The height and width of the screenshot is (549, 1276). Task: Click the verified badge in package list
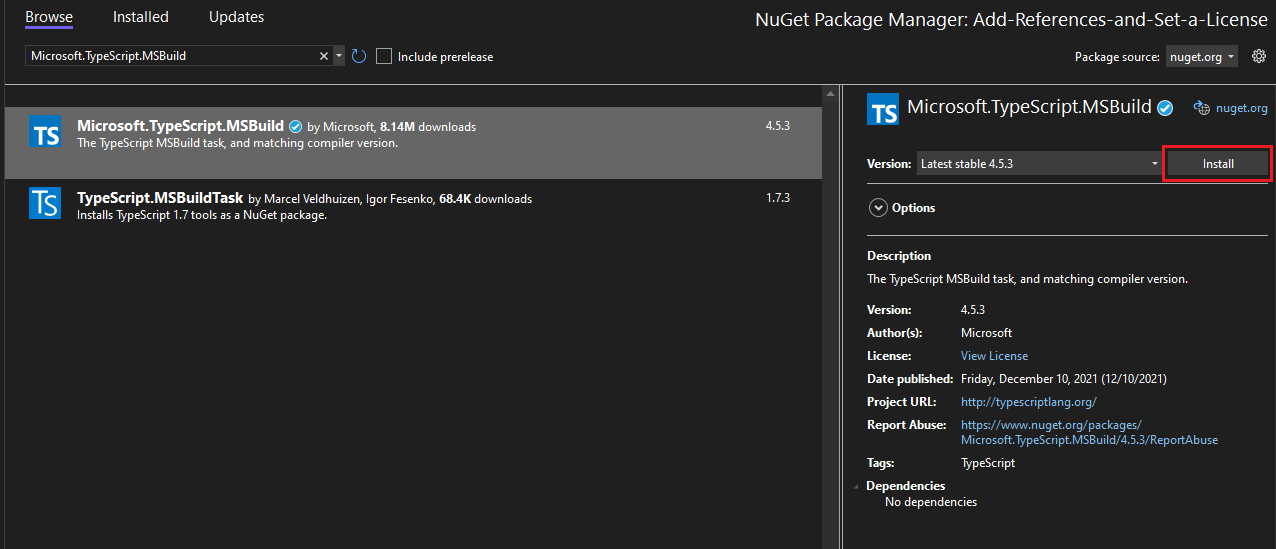click(x=295, y=127)
